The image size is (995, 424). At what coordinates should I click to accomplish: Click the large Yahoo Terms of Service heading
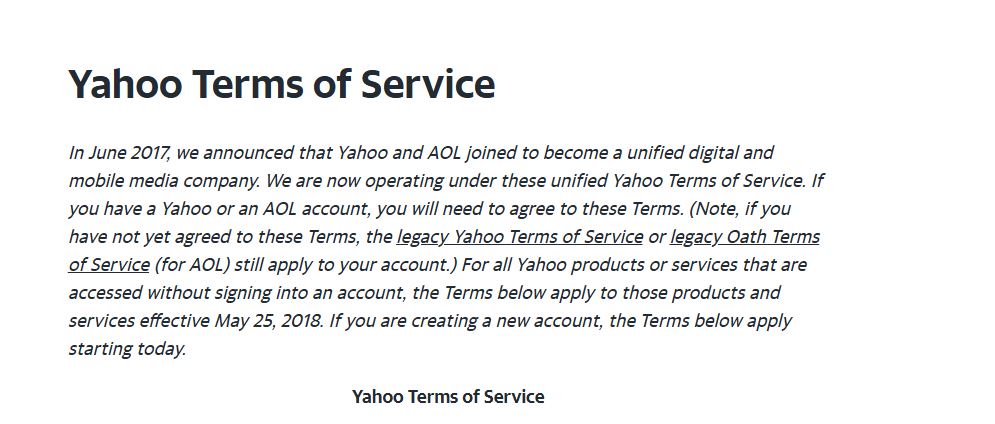tap(282, 84)
